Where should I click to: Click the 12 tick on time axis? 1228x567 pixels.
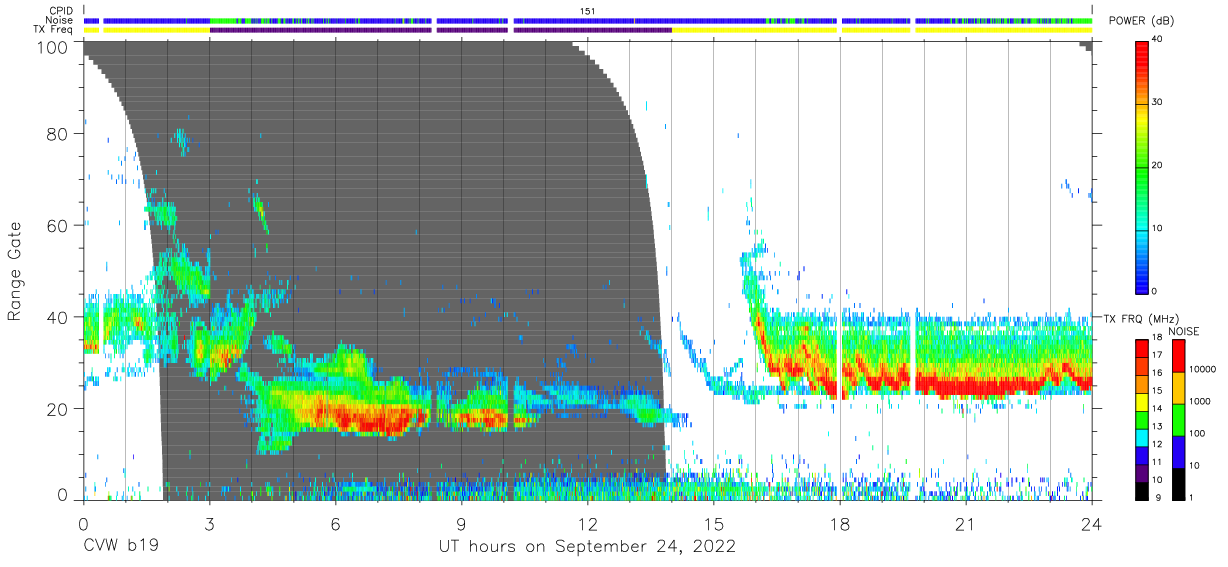point(588,524)
